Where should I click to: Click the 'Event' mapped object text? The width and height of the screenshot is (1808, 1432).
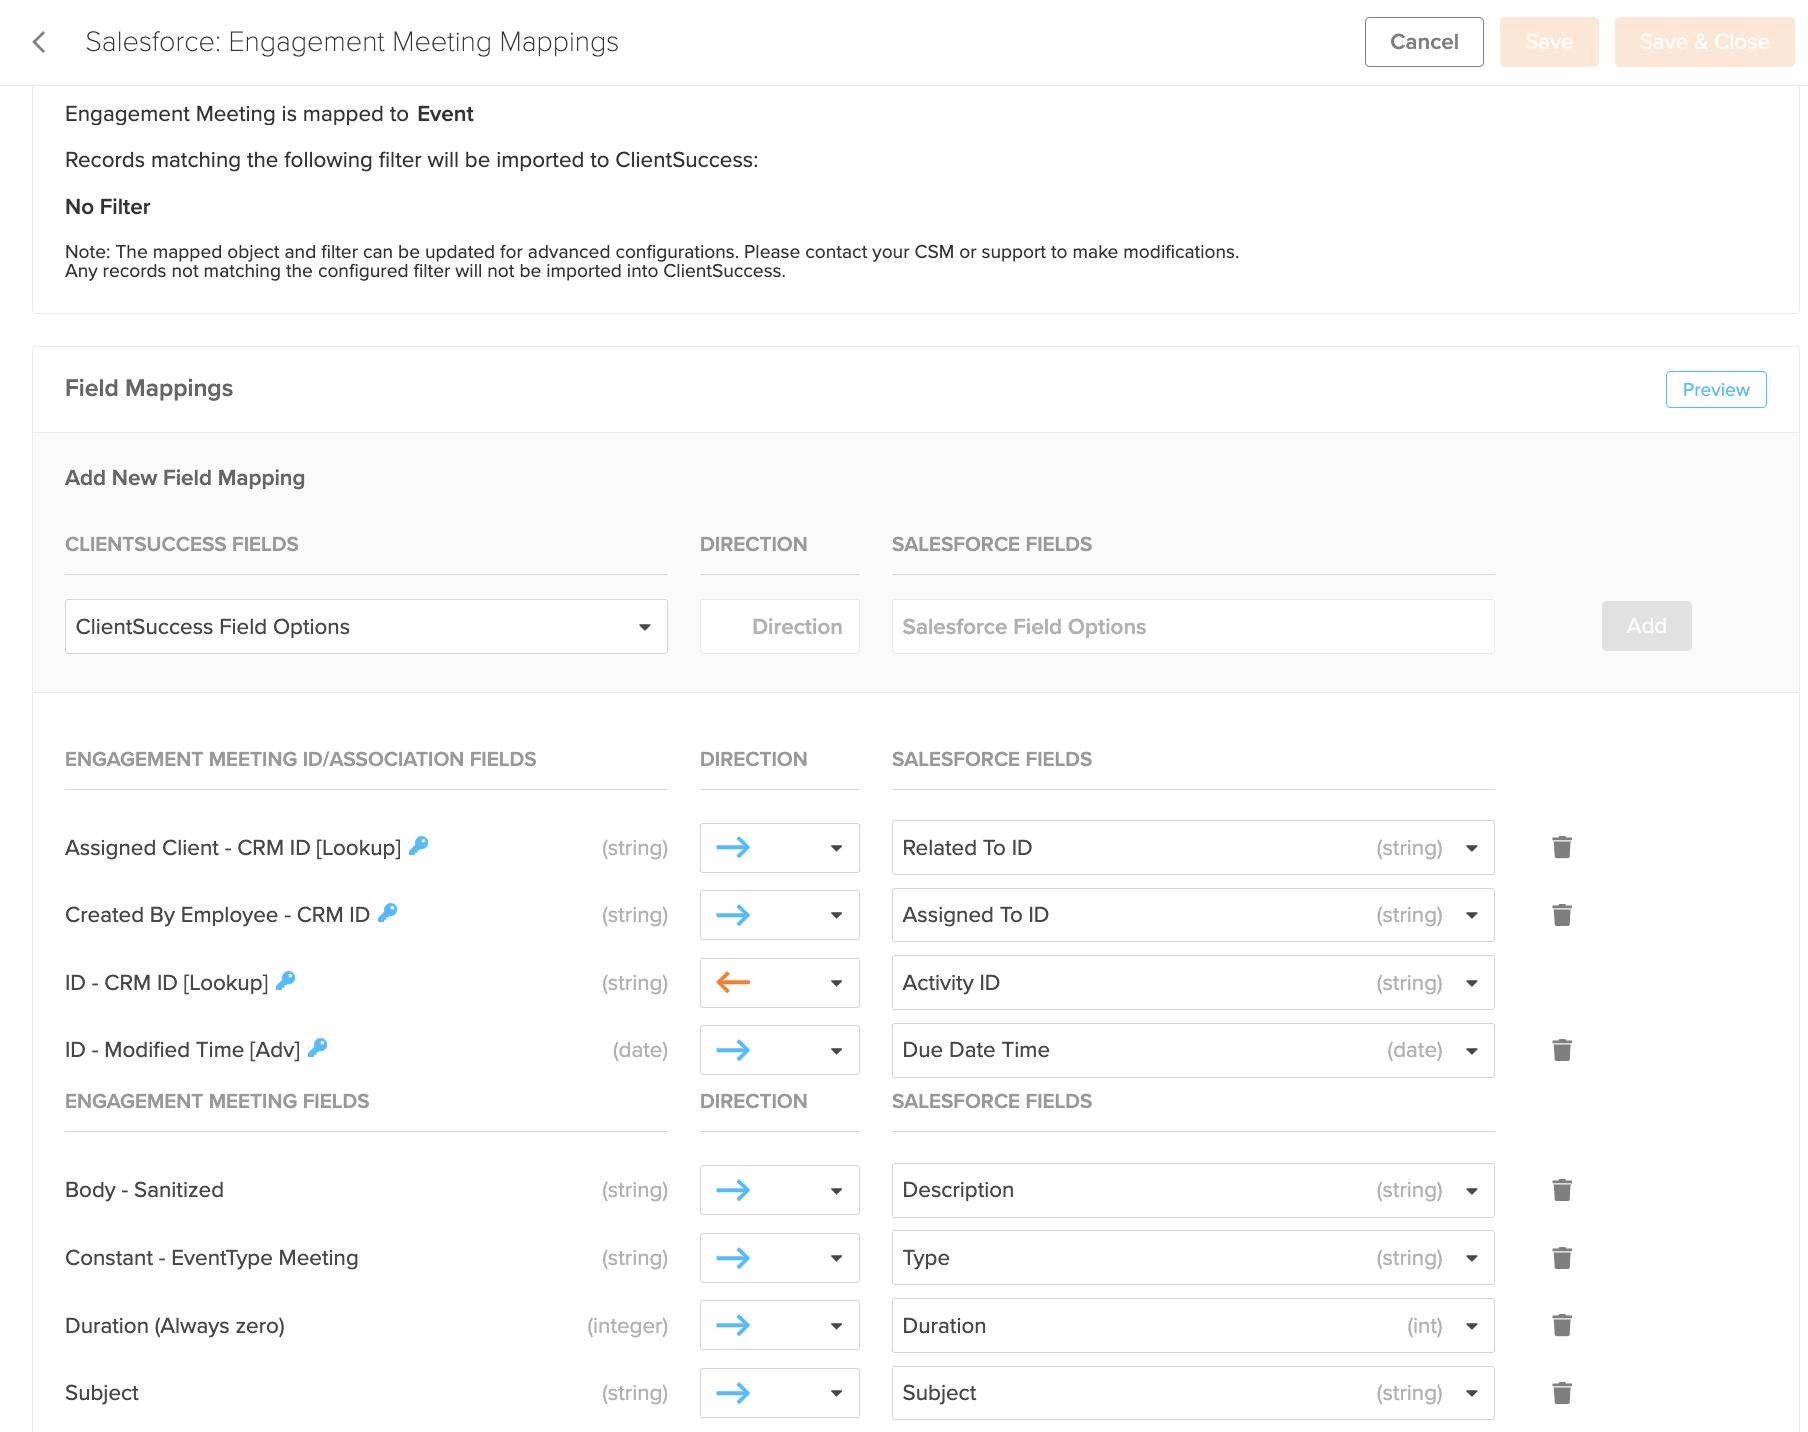(x=445, y=114)
